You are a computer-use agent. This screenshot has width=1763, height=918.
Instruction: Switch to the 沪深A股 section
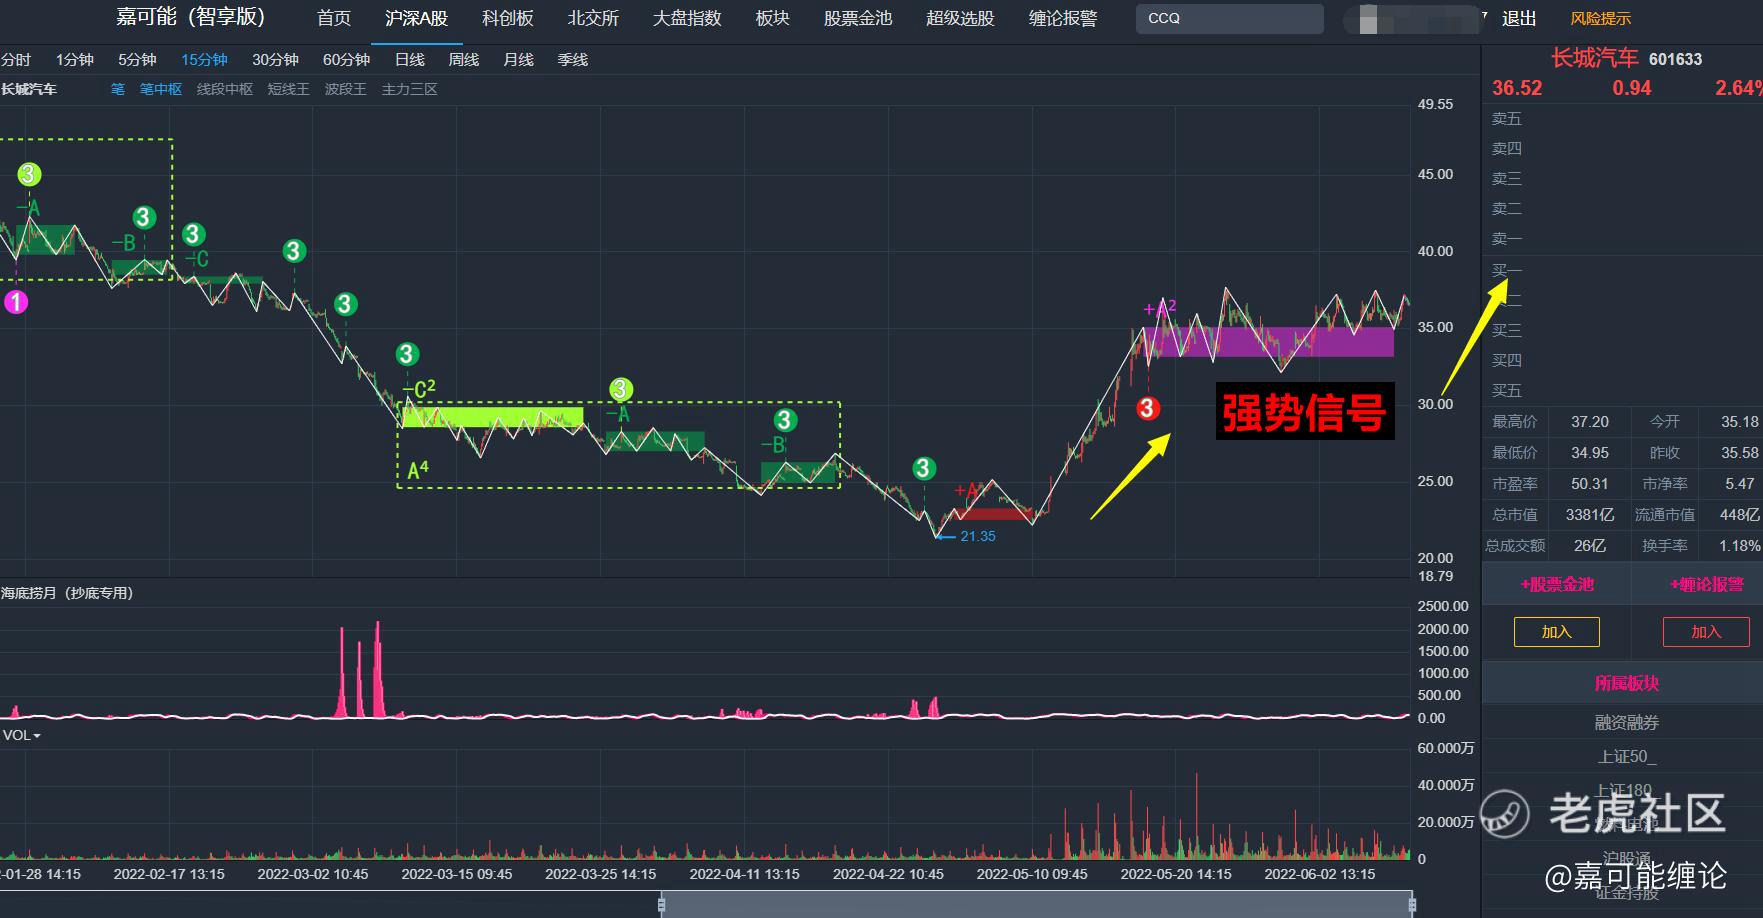coord(416,18)
